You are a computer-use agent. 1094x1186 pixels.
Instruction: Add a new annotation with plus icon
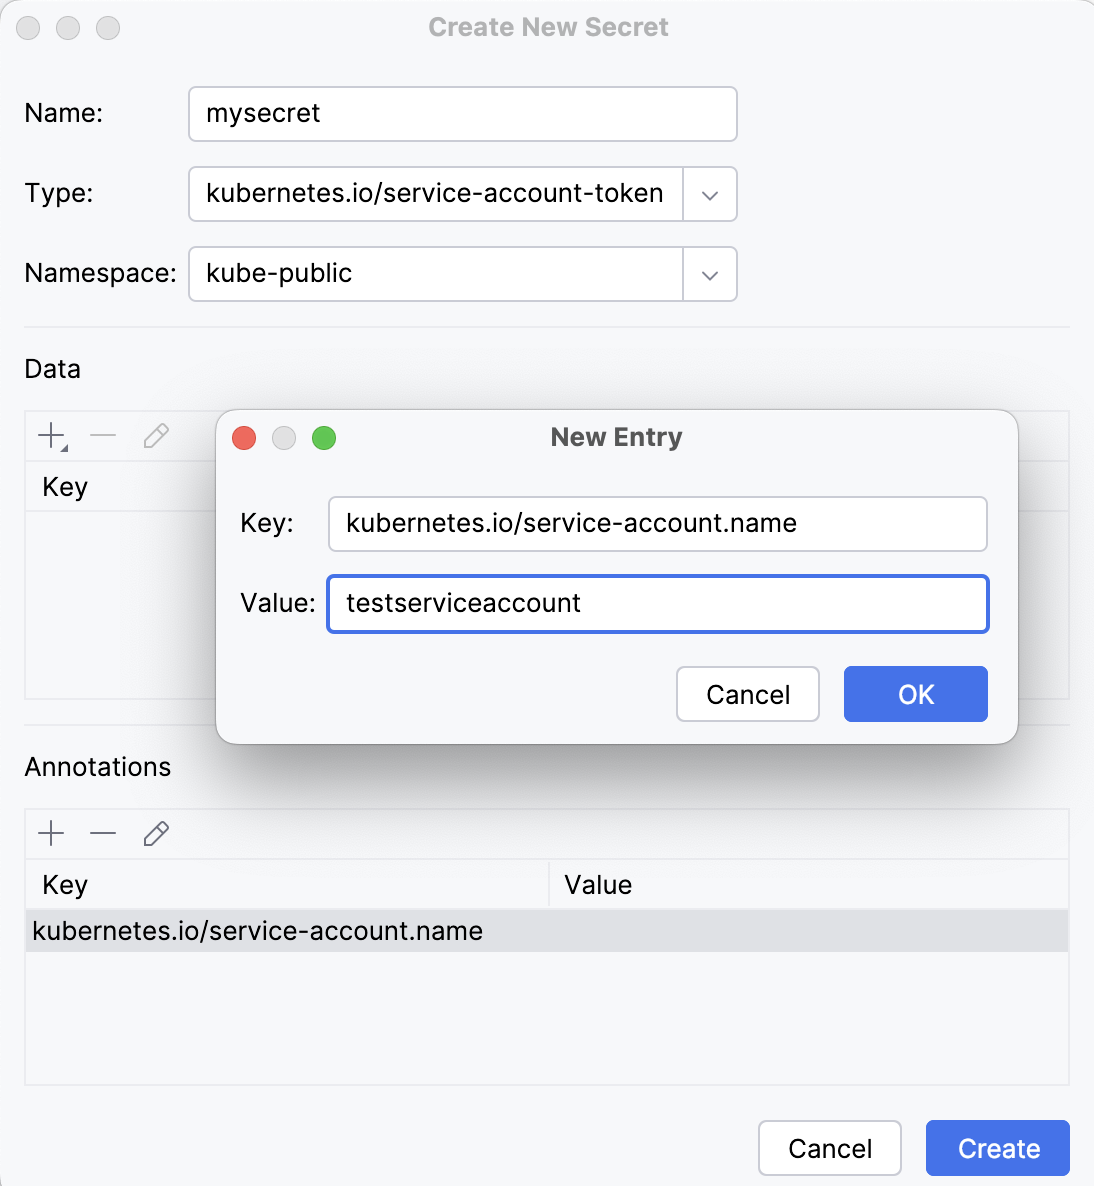click(x=51, y=833)
